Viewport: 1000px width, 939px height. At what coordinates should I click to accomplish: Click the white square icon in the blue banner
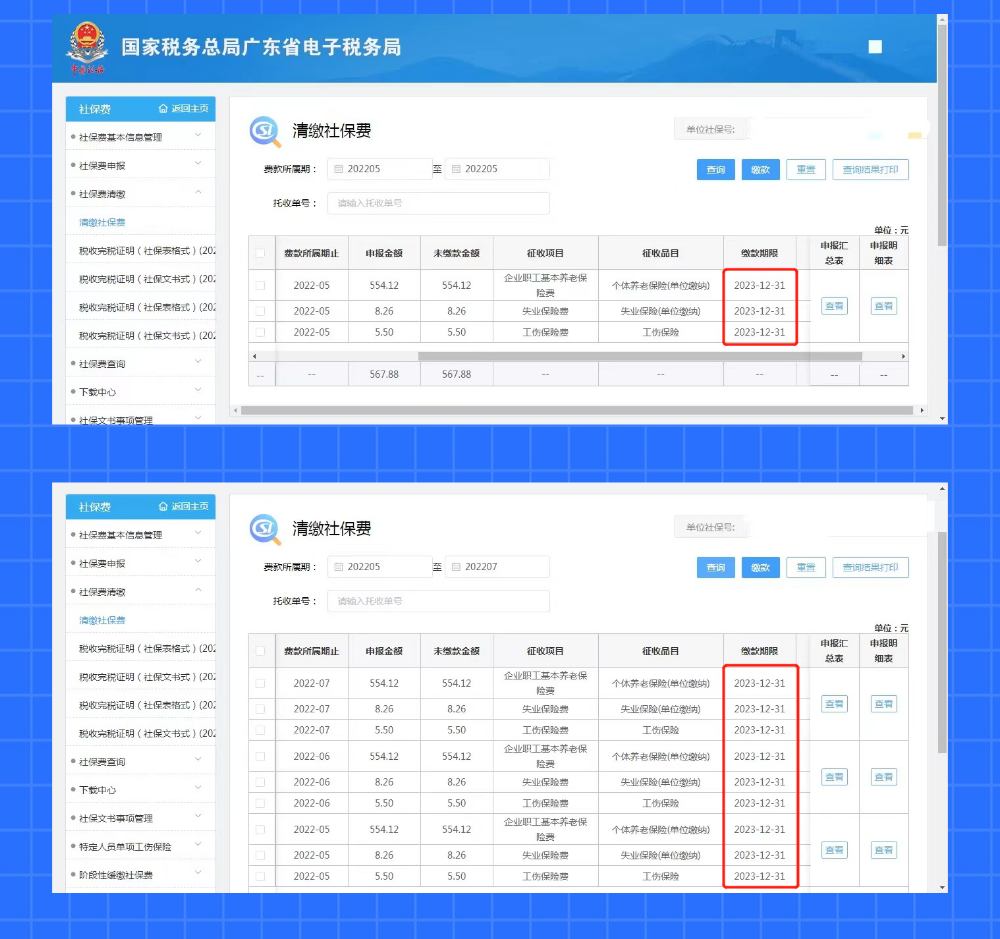[874, 46]
